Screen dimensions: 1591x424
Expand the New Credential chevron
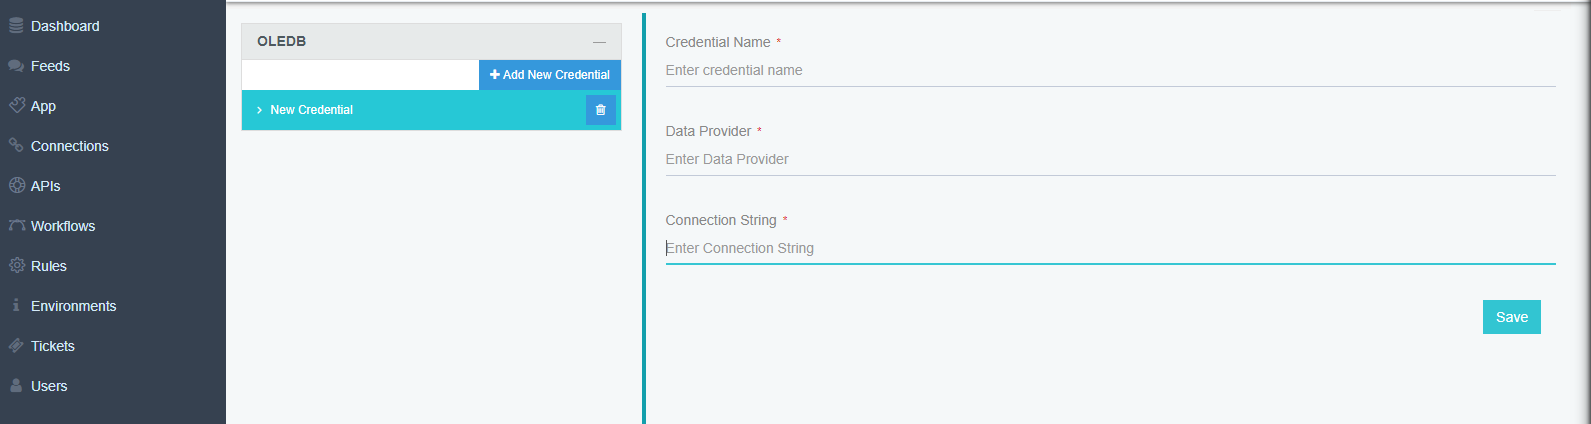259,110
